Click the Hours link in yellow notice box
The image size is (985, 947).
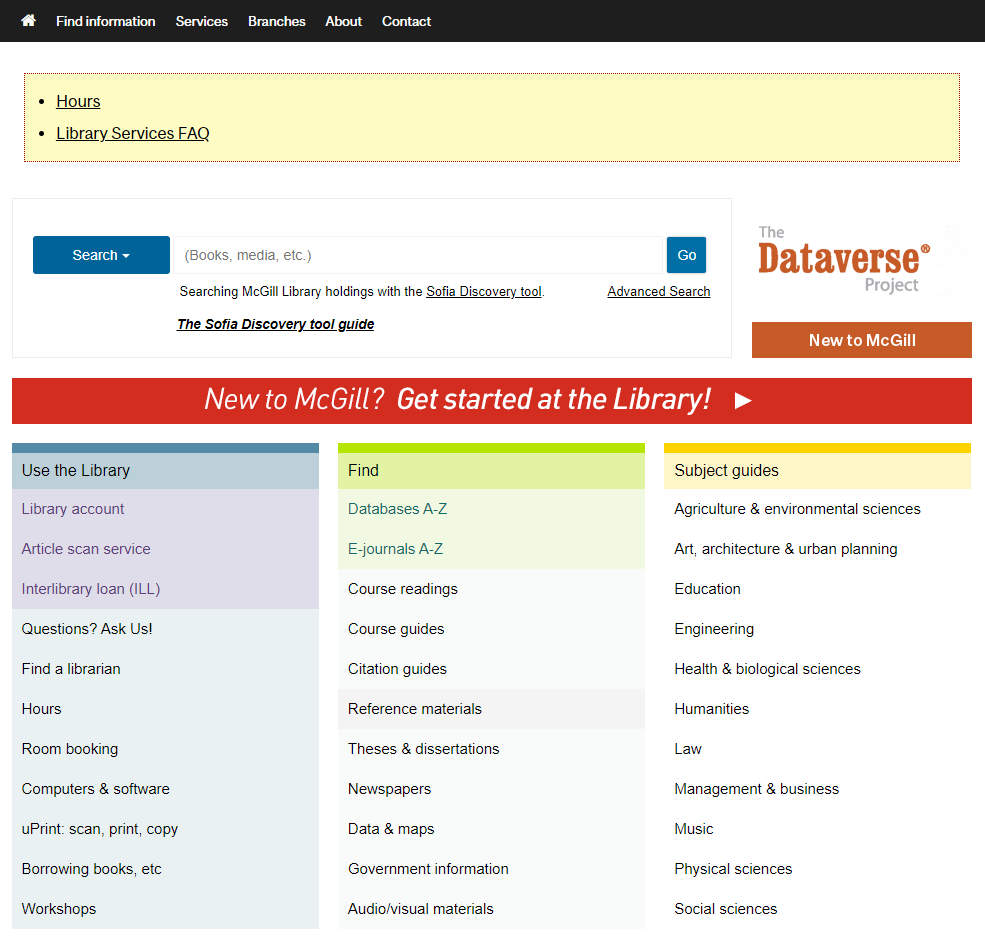coord(78,101)
